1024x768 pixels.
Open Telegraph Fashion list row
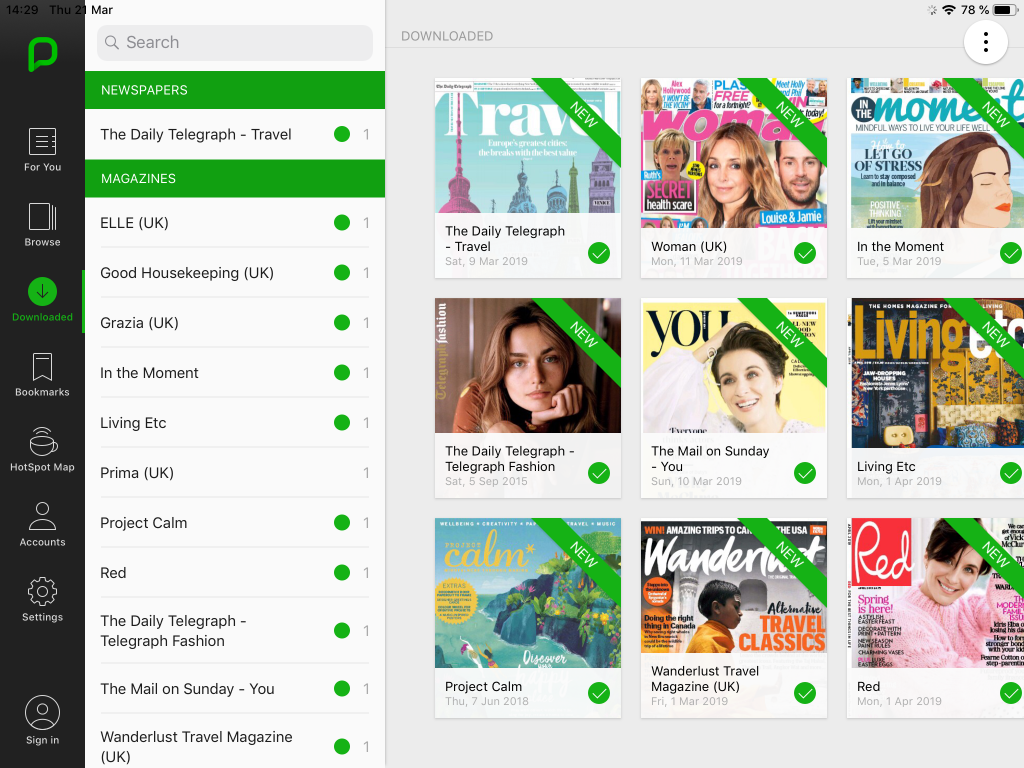coord(235,631)
